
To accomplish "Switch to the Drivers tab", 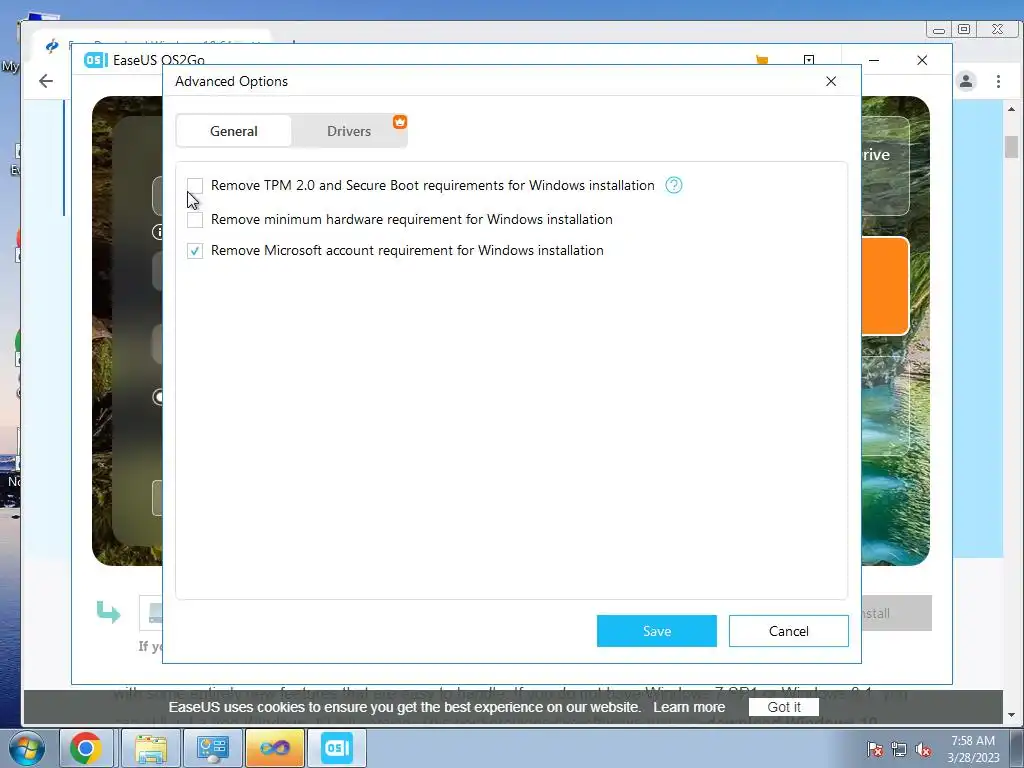I will (349, 131).
